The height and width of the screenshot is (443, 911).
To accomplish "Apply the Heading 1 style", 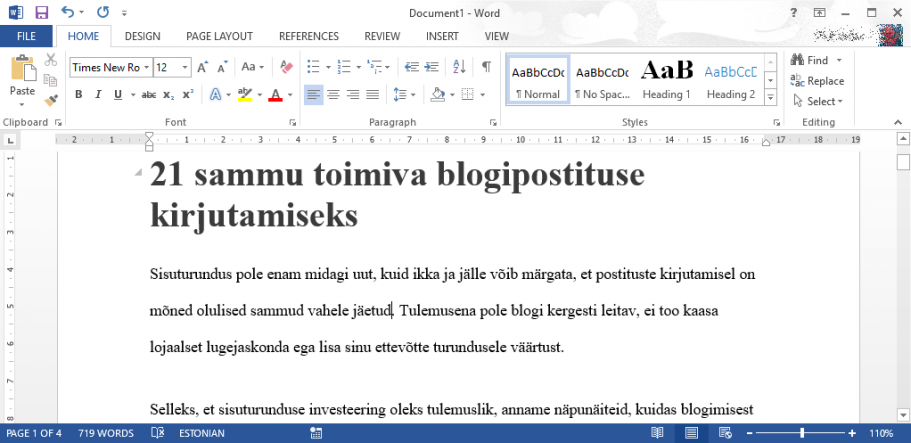I will point(666,80).
